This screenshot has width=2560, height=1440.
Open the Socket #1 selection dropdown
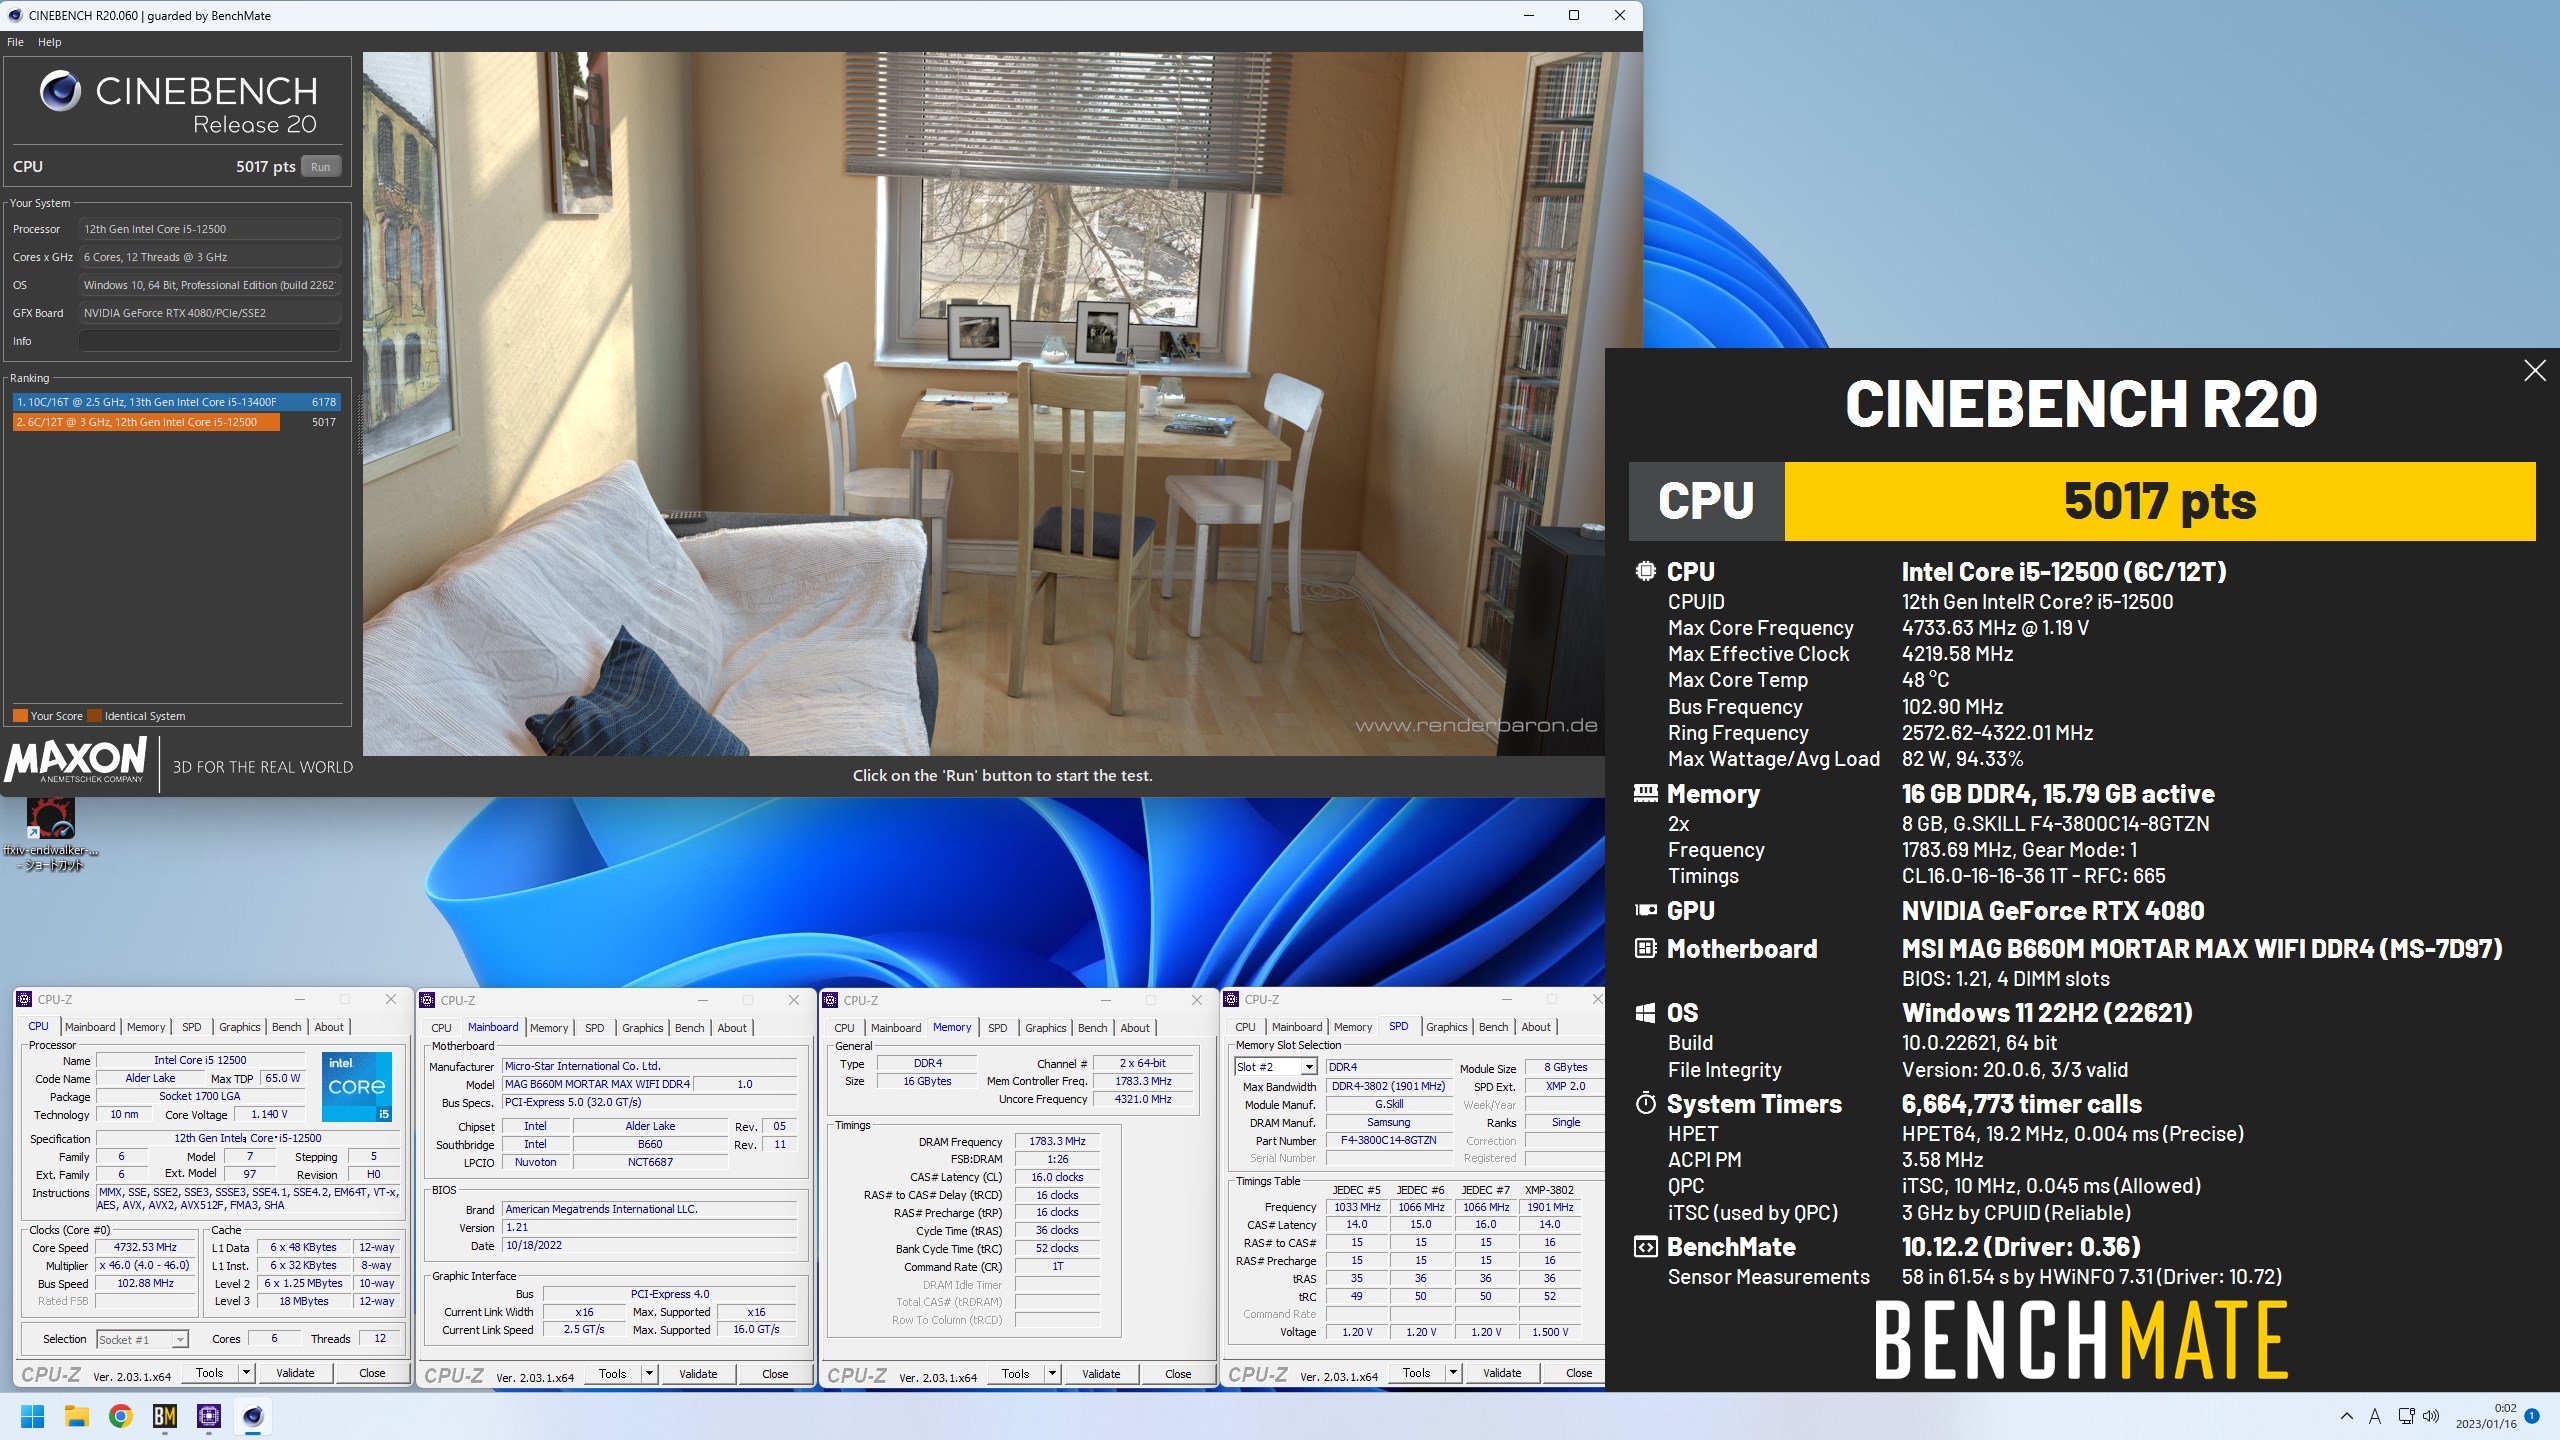point(142,1339)
